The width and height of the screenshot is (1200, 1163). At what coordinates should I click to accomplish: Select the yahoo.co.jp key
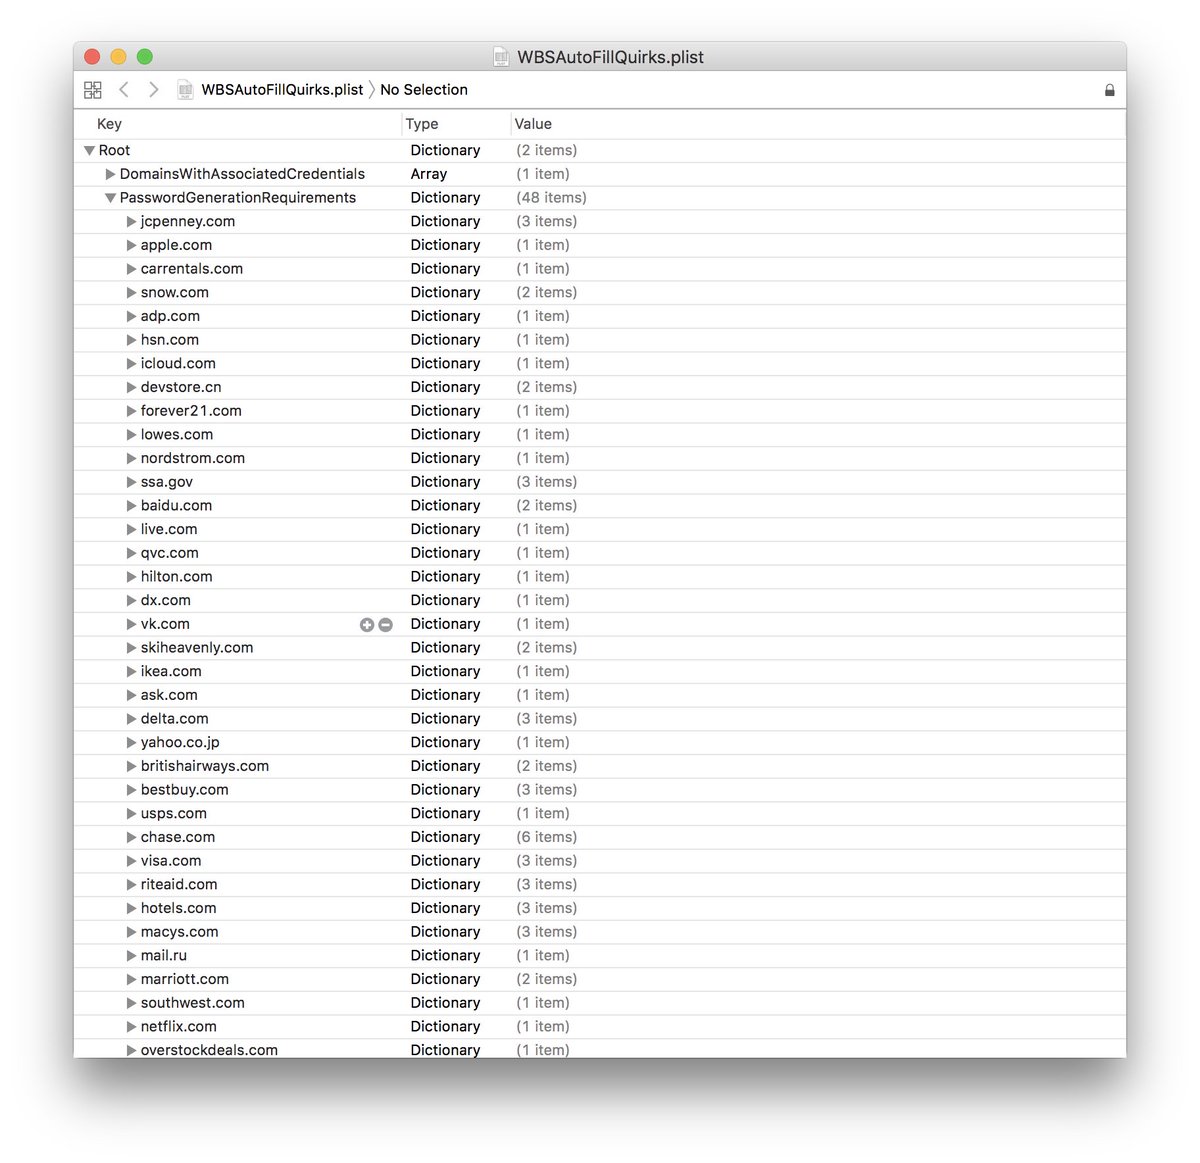tap(180, 743)
